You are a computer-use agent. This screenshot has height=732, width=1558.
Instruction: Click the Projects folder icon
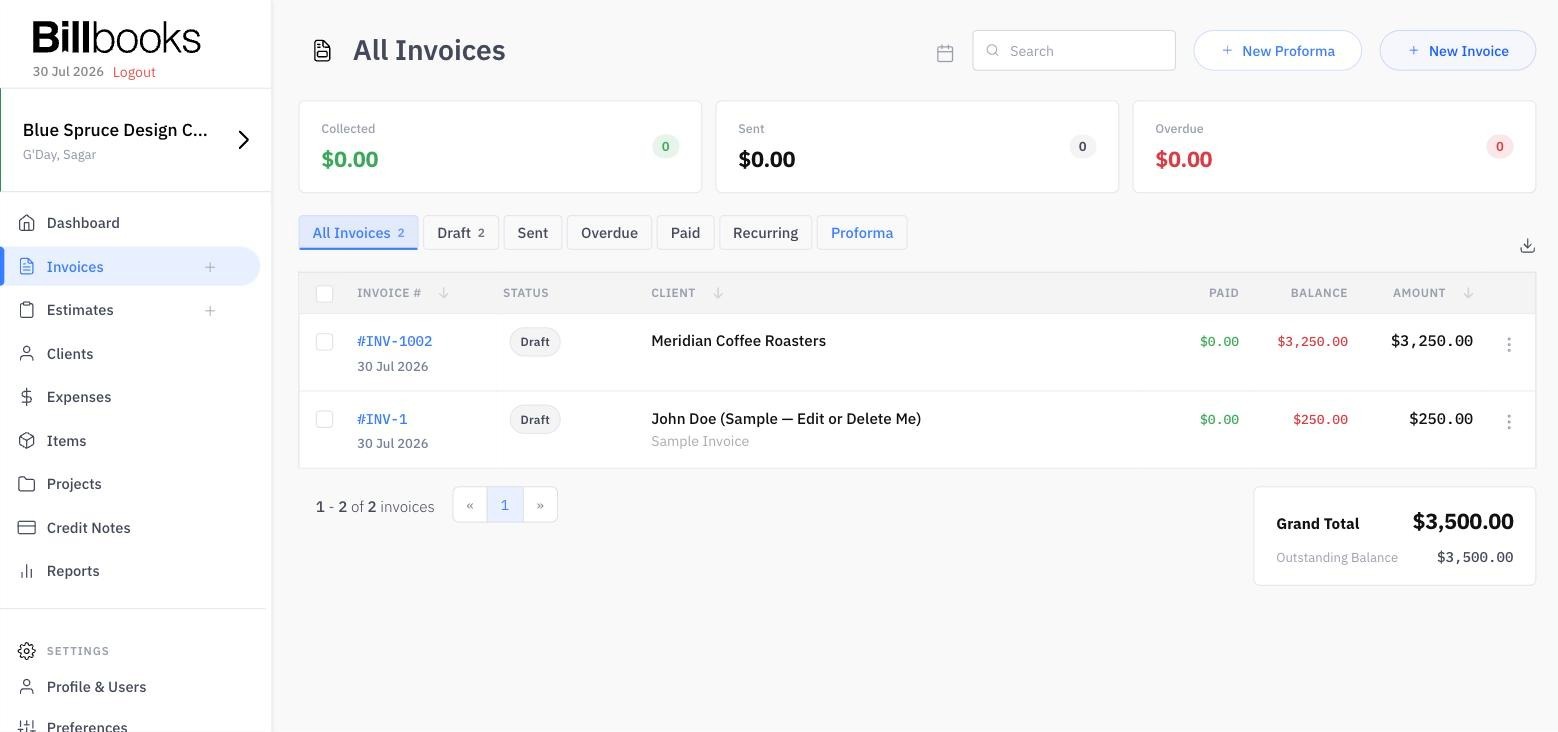tap(27, 484)
